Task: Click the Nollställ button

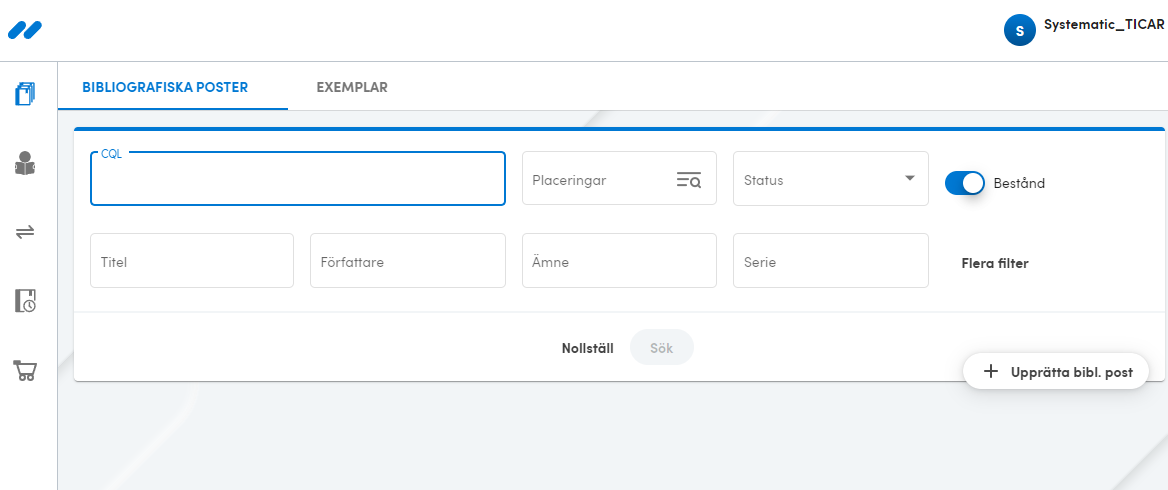Action: coord(588,348)
